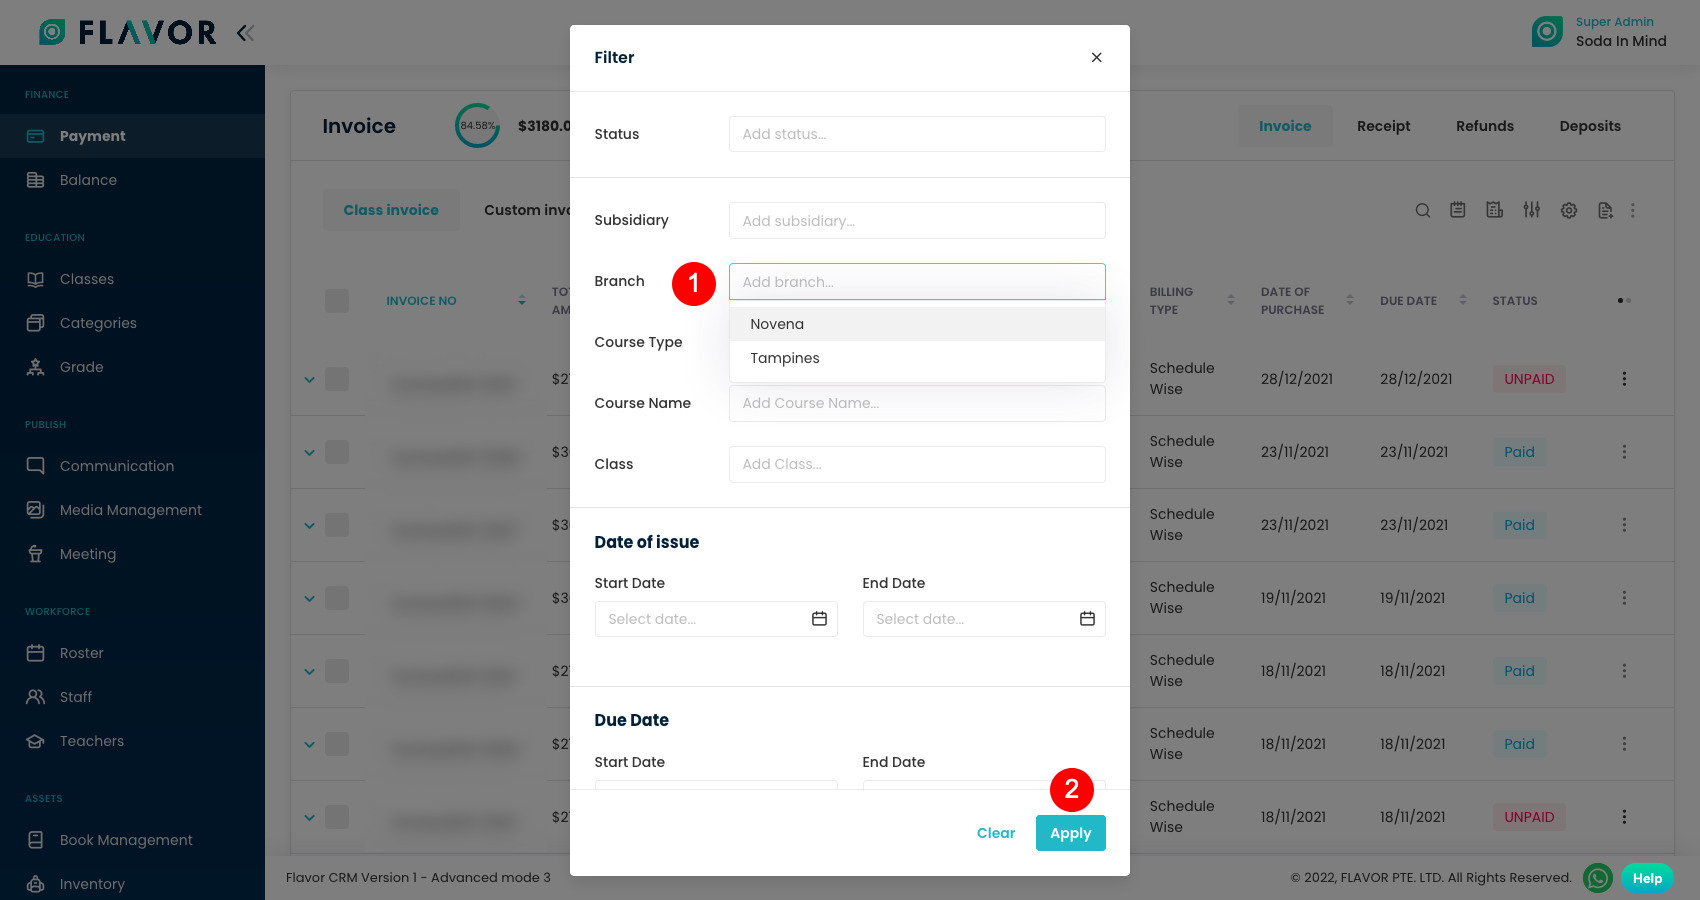This screenshot has width=1700, height=900.
Task: Open the Subsidiary filter dropdown
Action: click(917, 220)
